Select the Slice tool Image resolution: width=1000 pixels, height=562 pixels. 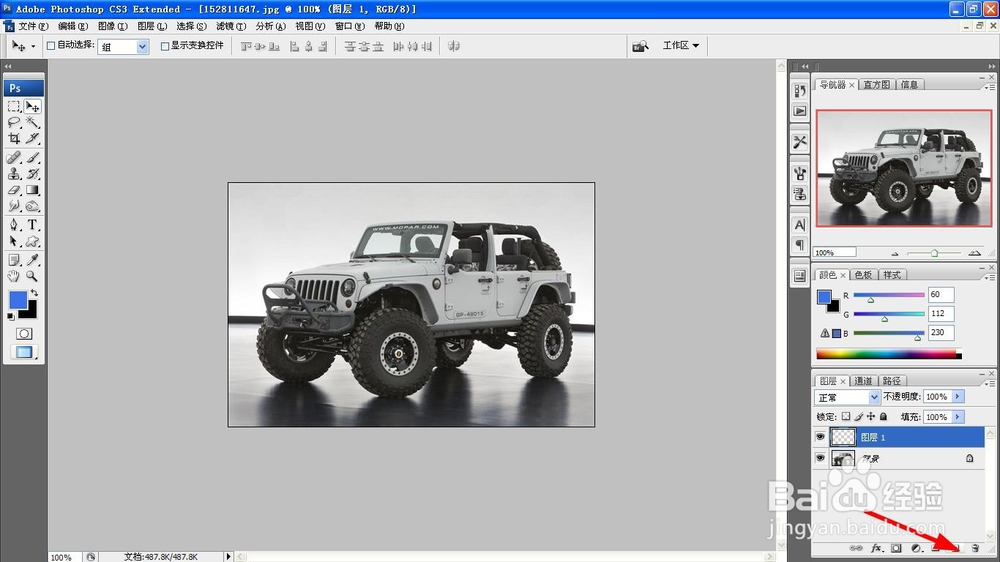33,138
